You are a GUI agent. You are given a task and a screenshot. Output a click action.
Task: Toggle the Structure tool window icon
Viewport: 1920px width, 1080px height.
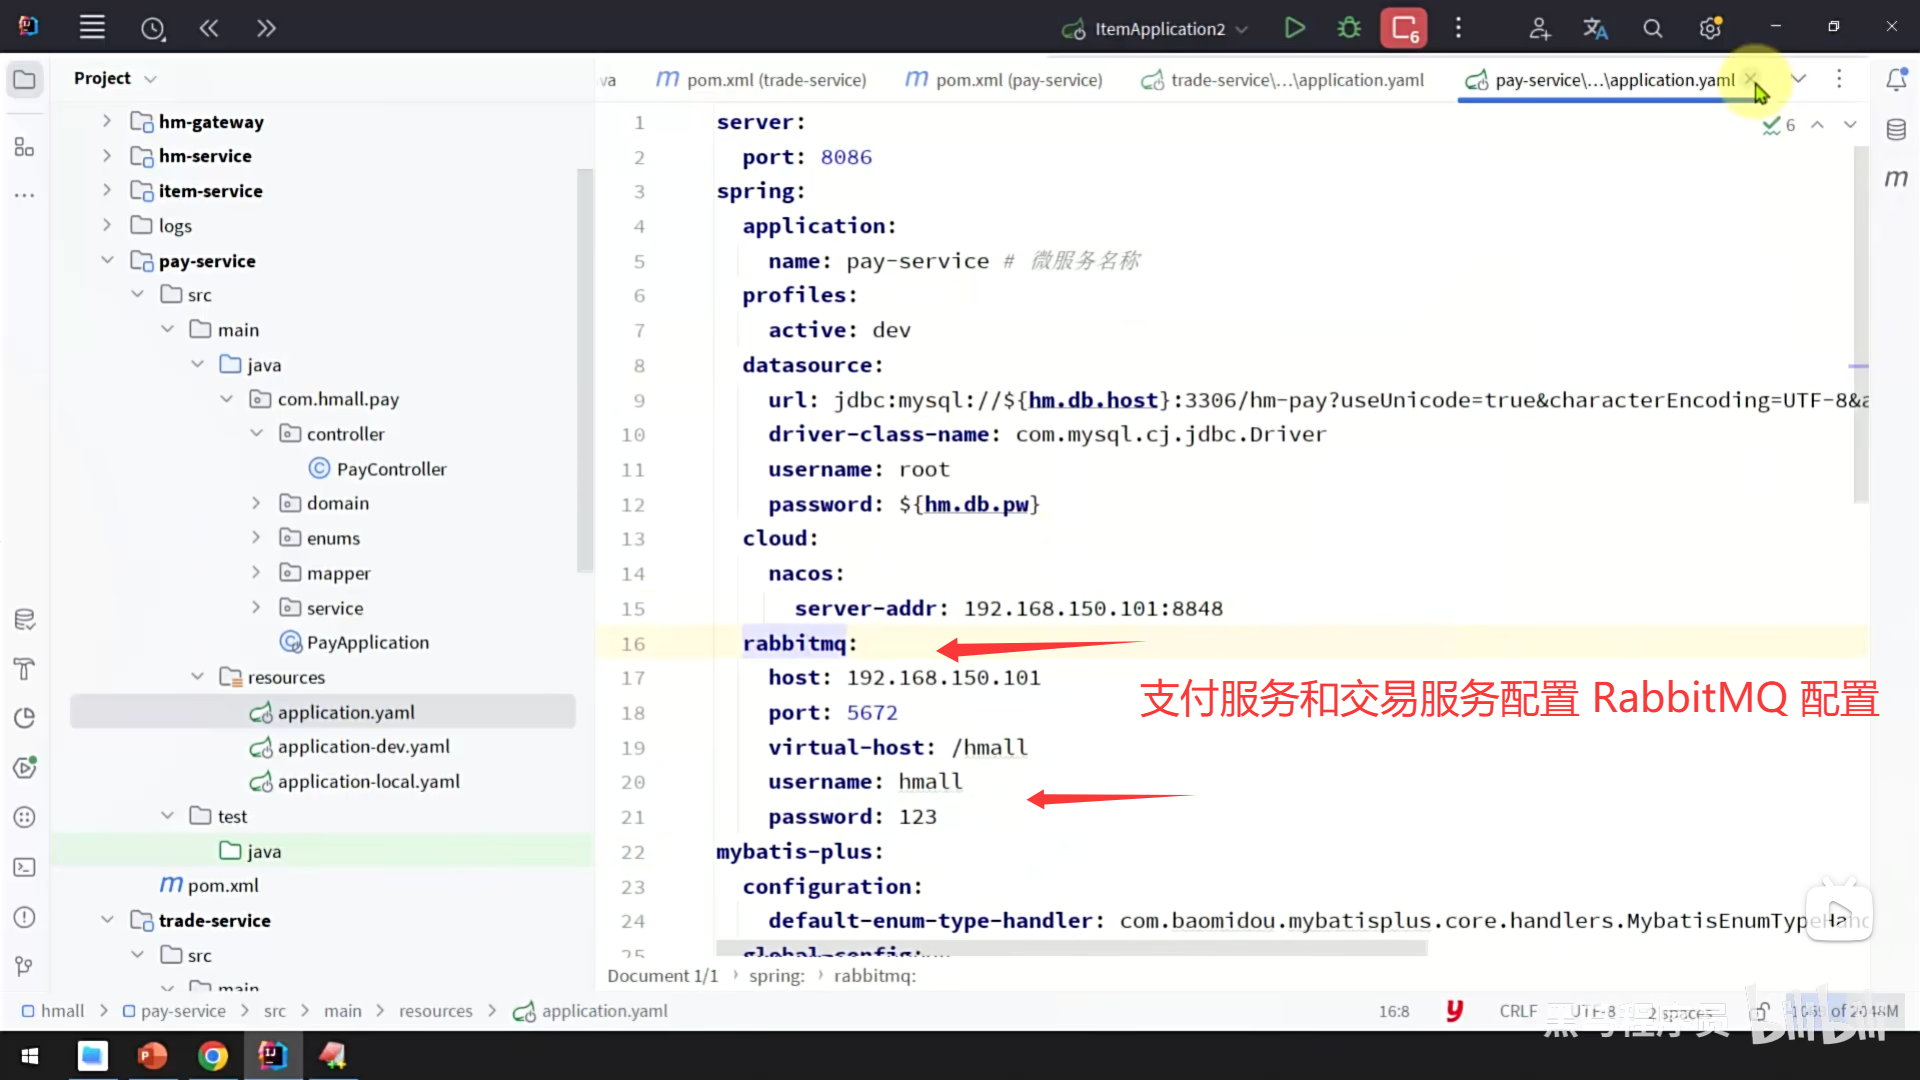click(x=25, y=148)
